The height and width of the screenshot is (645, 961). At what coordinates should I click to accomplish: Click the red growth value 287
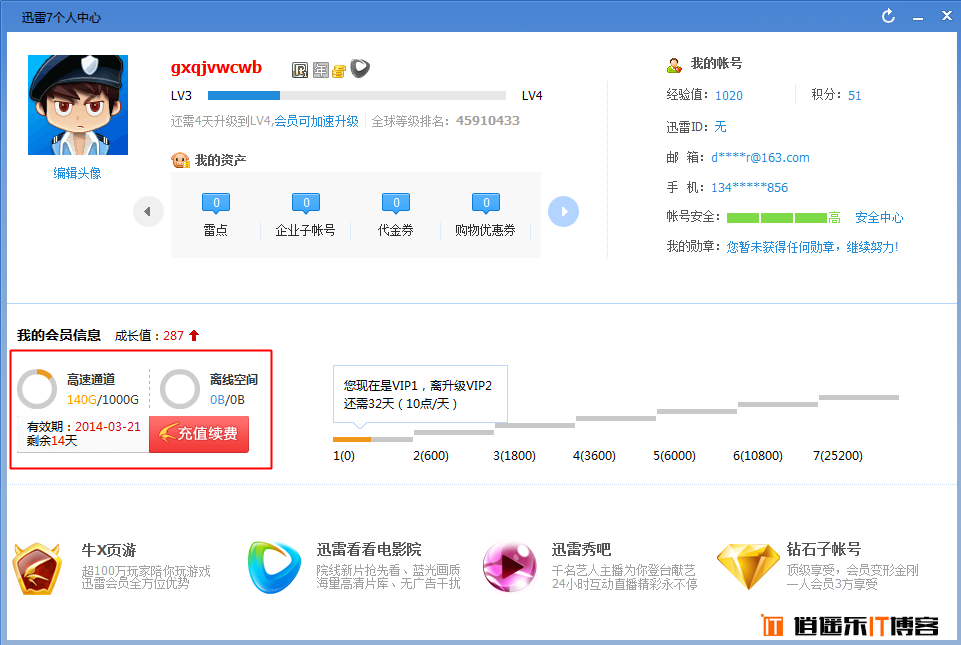(173, 336)
